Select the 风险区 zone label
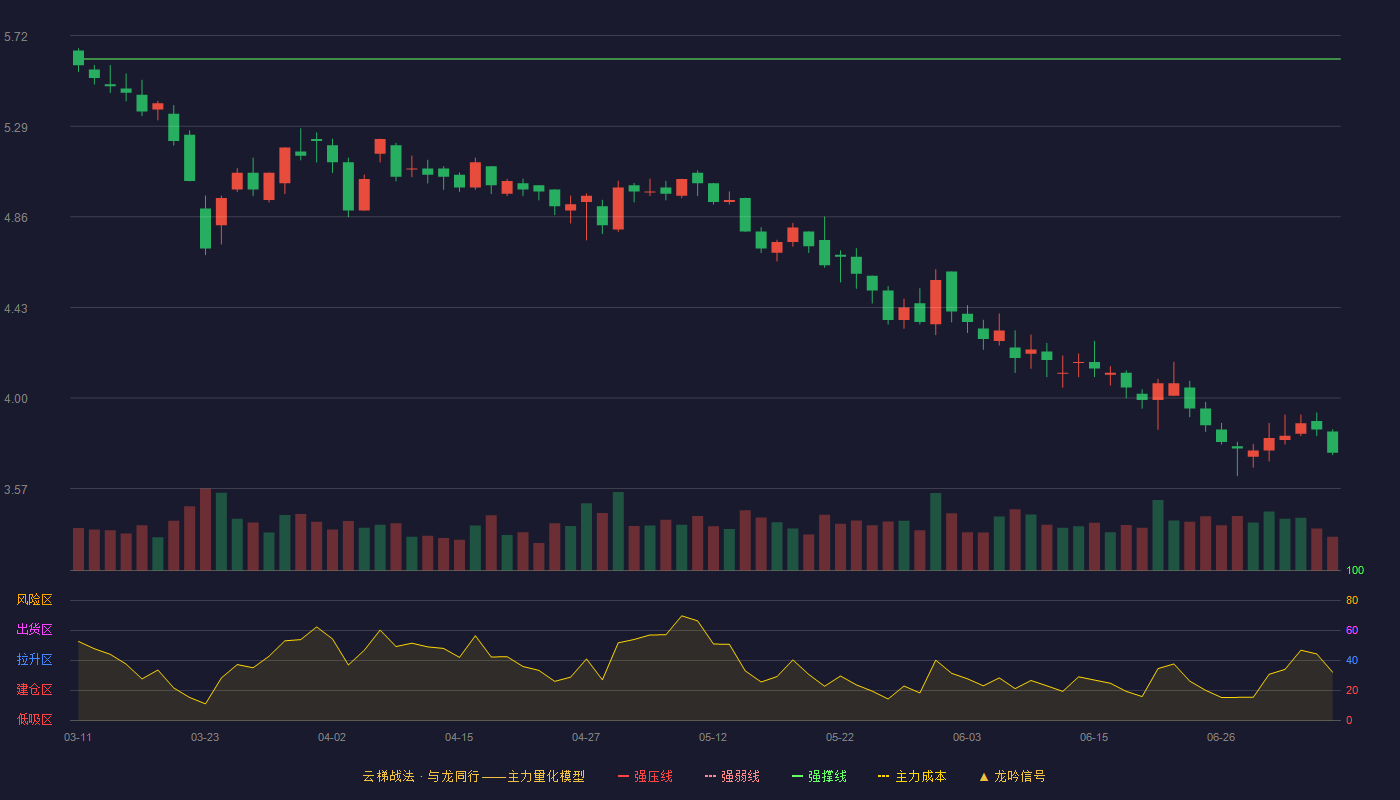The height and width of the screenshot is (800, 1400). click(34, 600)
